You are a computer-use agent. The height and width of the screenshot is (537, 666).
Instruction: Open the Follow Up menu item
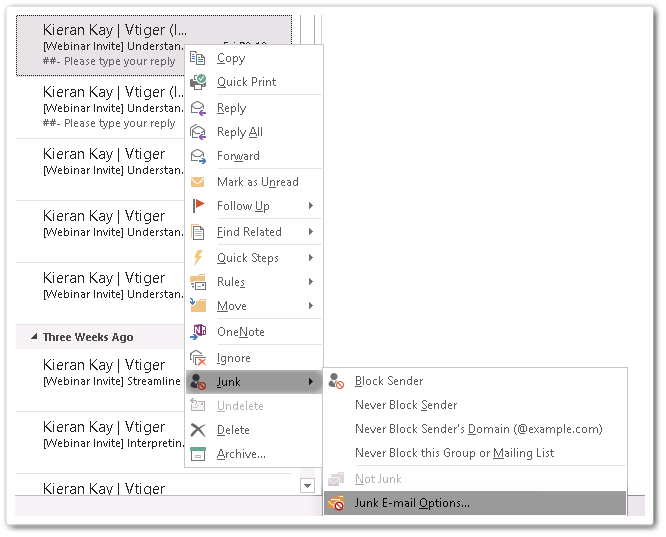(254, 206)
